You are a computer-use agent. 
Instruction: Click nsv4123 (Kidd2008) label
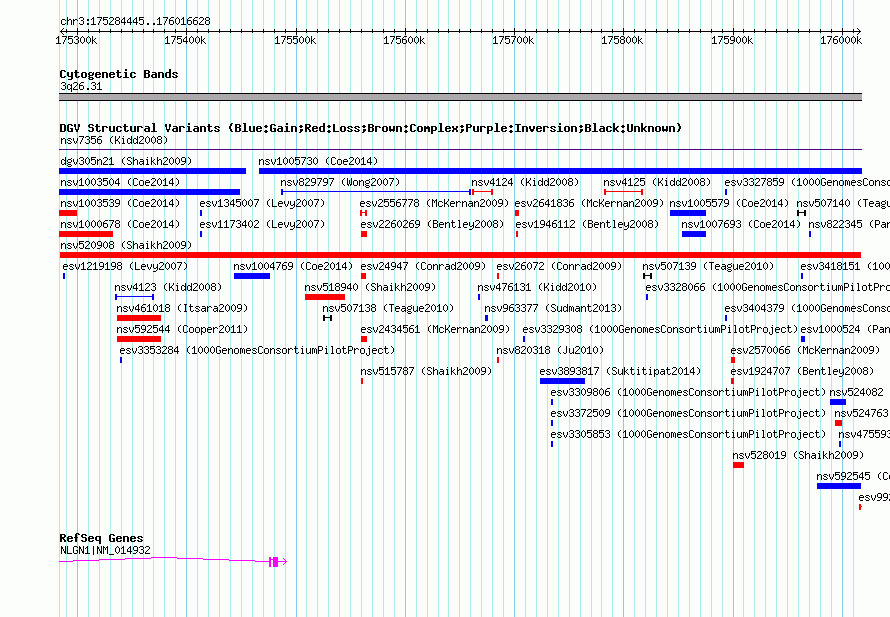[x=168, y=287]
